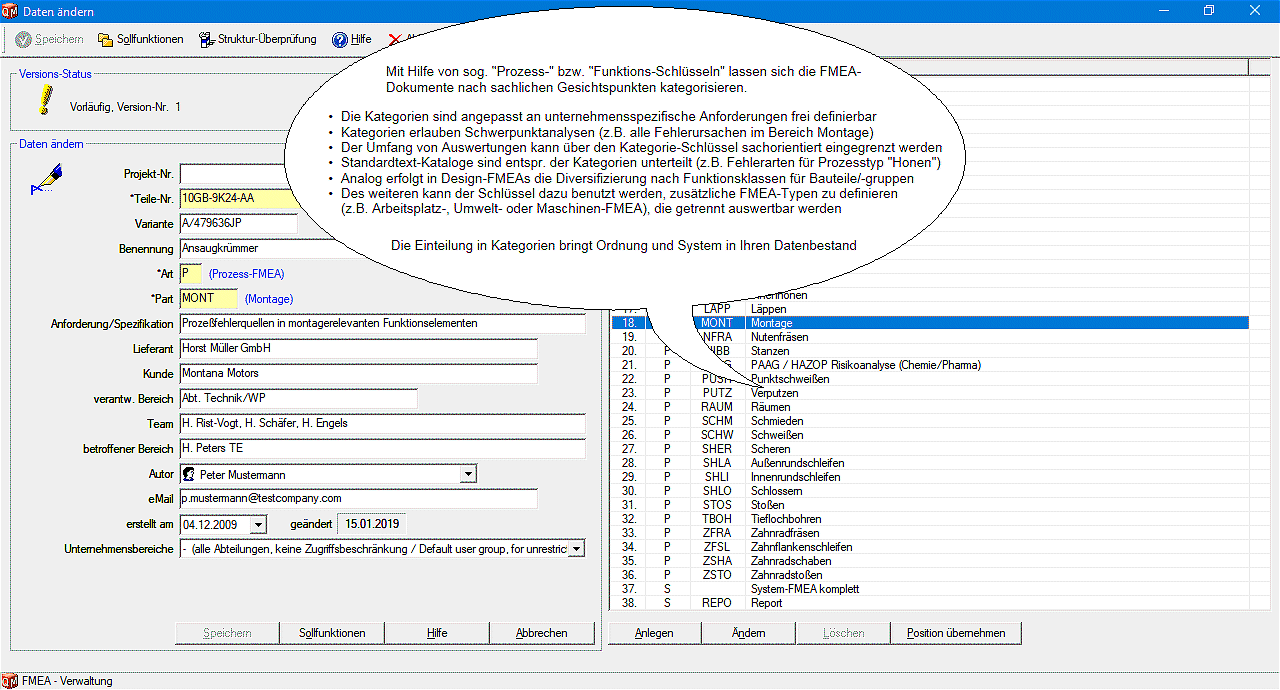Click the application icon in the title bar
1280x690 pixels.
(12, 11)
